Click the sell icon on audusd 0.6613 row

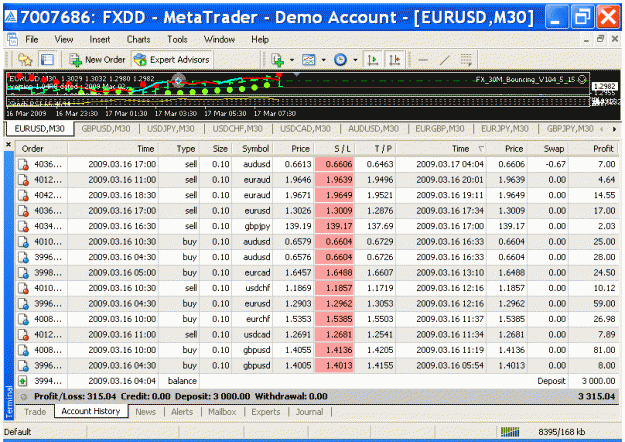click(x=24, y=165)
